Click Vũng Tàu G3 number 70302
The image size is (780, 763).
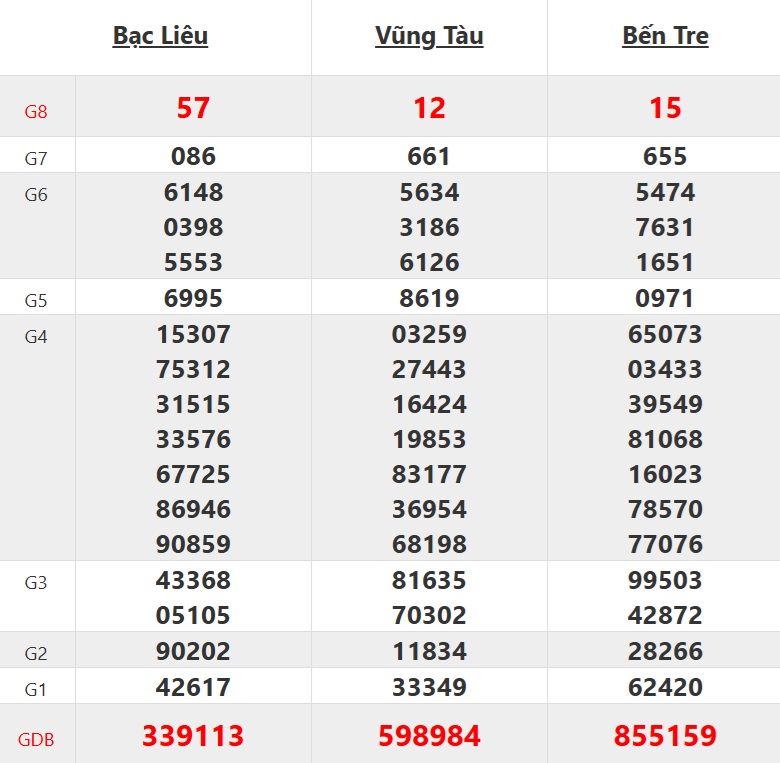pos(429,615)
